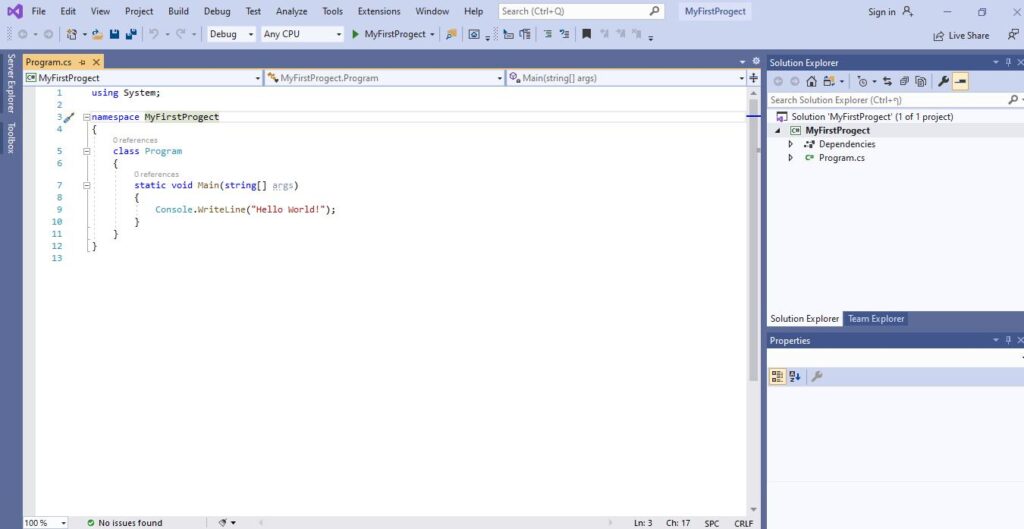Image resolution: width=1024 pixels, height=529 pixels.
Task: Click the Home icon in Solution Explorer
Action: [x=811, y=82]
